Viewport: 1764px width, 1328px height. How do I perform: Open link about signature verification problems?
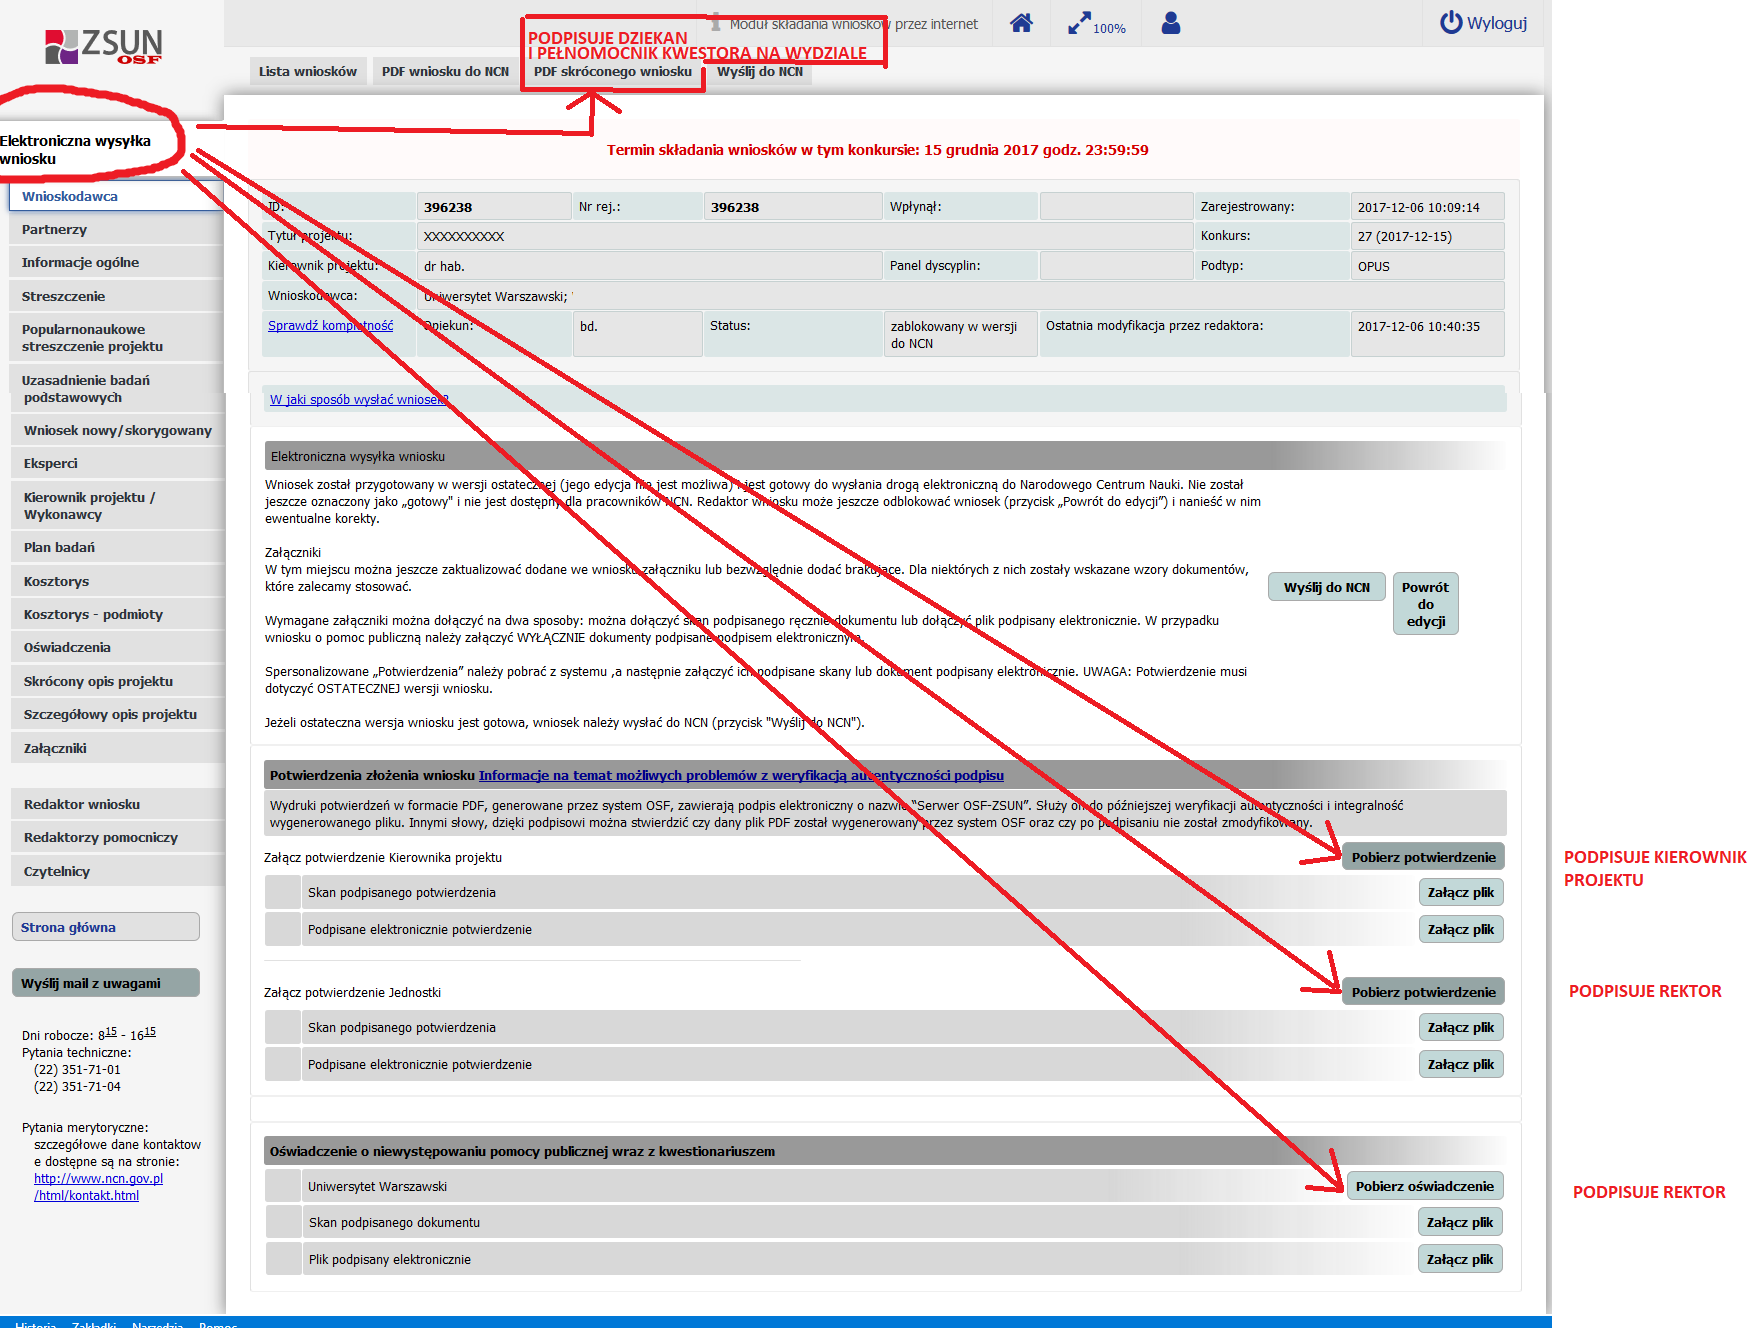(x=740, y=775)
